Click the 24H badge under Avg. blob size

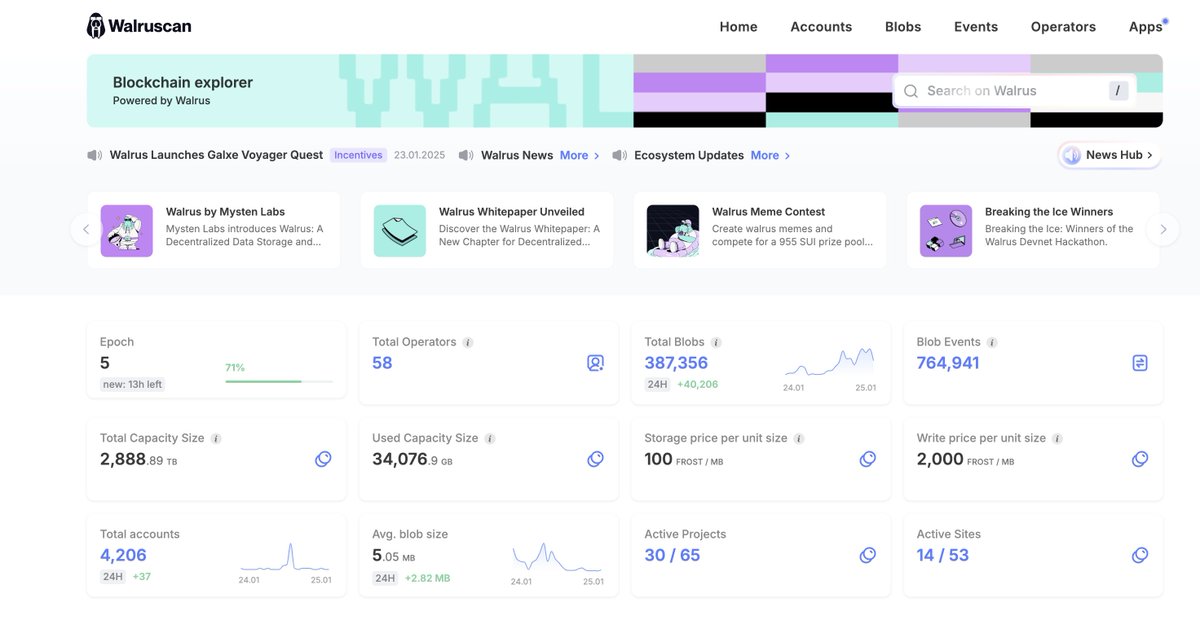click(x=385, y=576)
